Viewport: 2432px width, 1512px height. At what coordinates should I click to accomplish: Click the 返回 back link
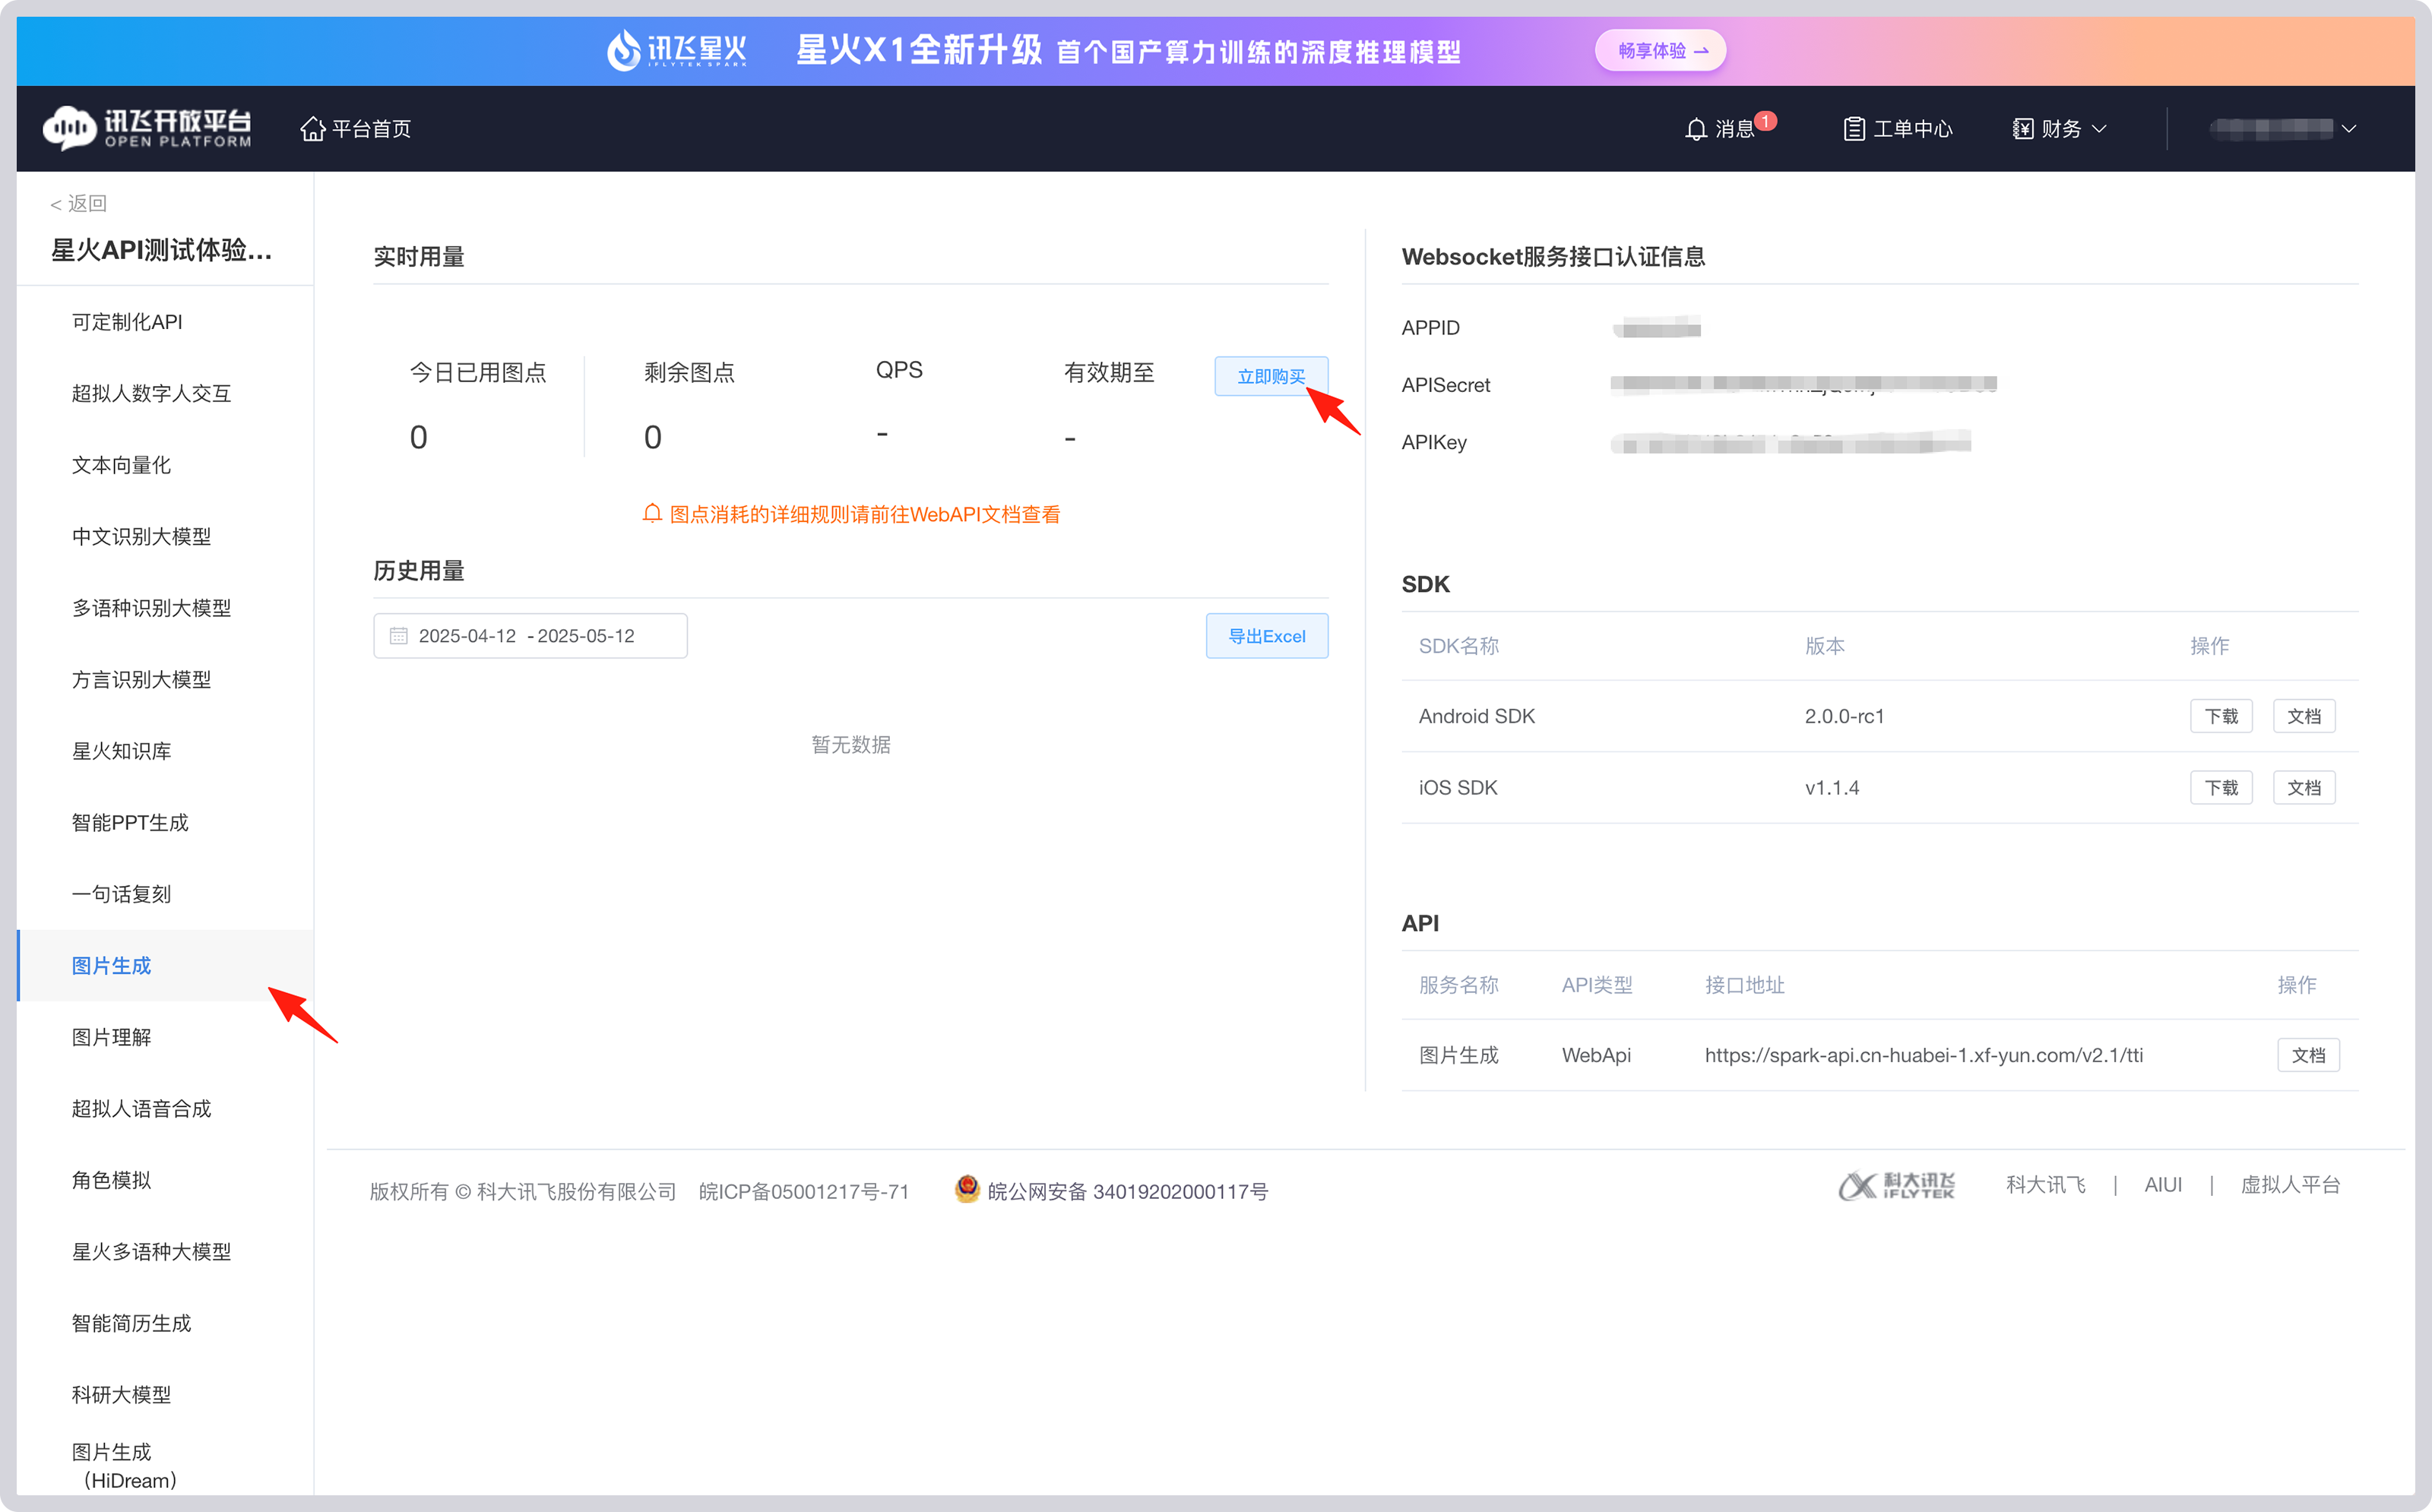[x=80, y=203]
